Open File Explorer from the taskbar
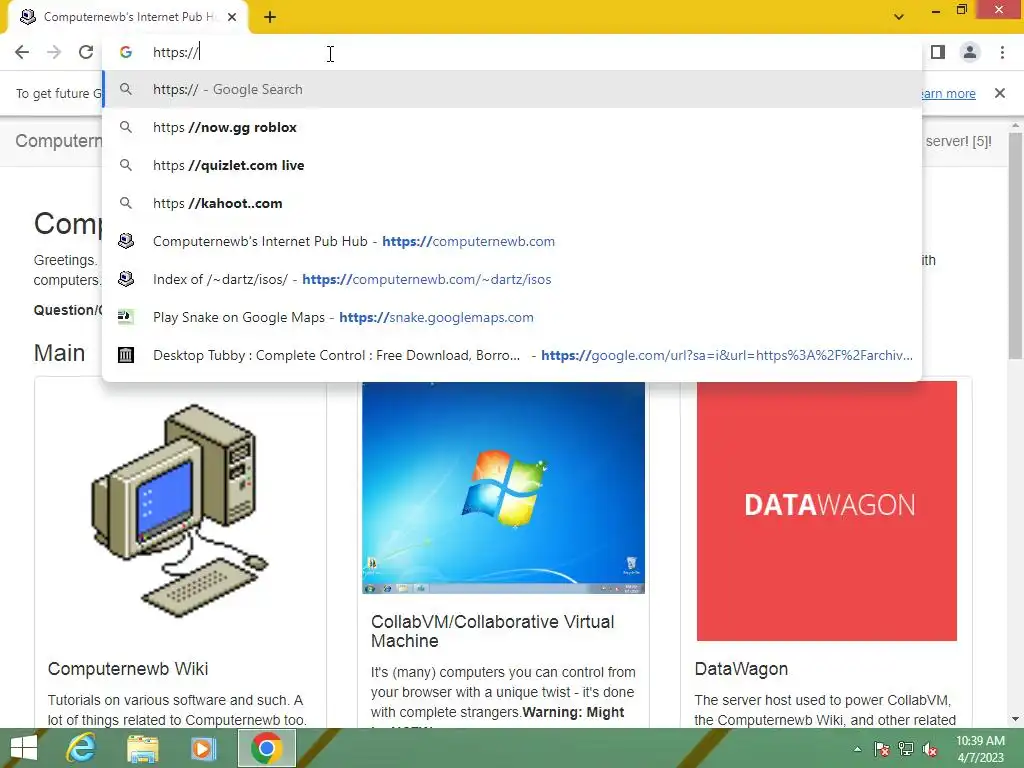The image size is (1024, 768). [142, 748]
